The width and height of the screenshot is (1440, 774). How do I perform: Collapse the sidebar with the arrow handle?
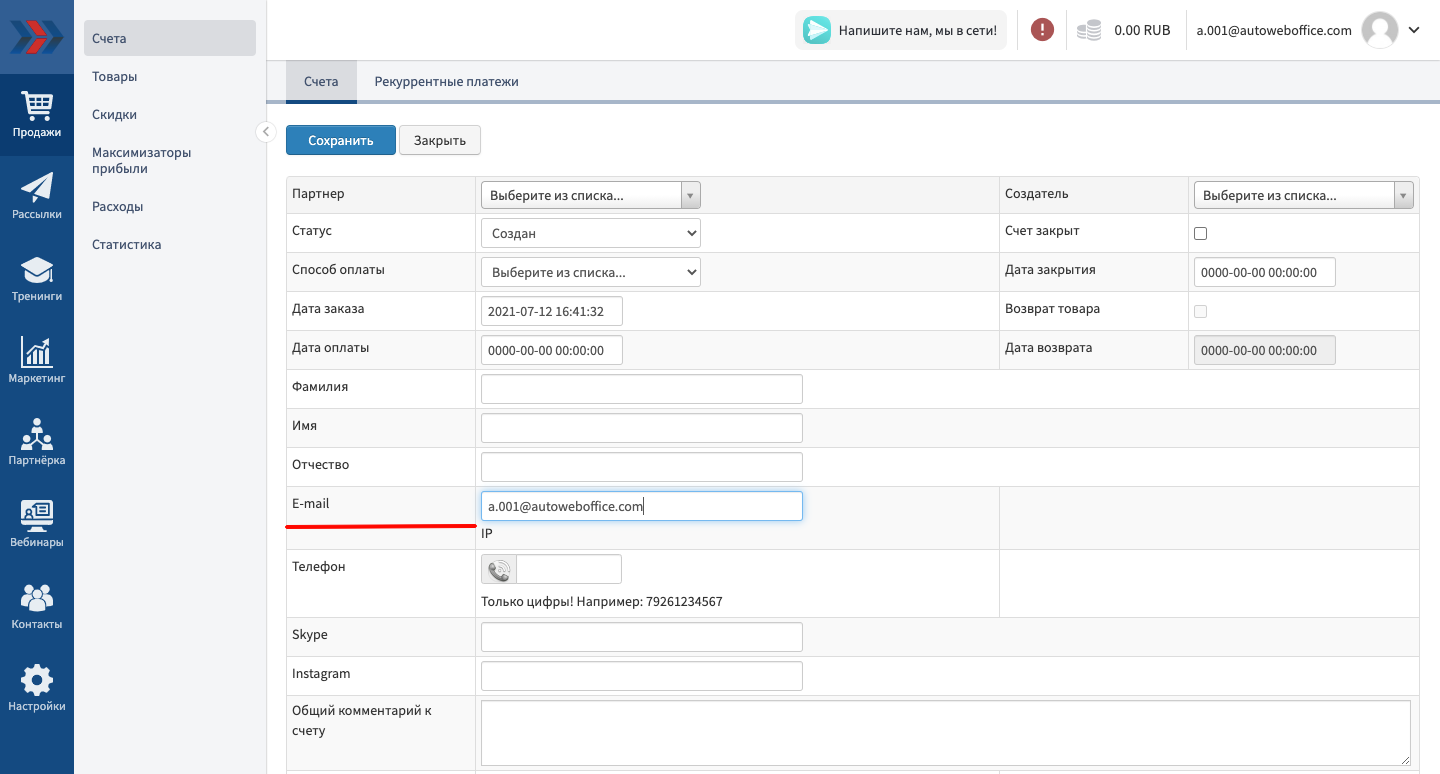tap(265, 132)
